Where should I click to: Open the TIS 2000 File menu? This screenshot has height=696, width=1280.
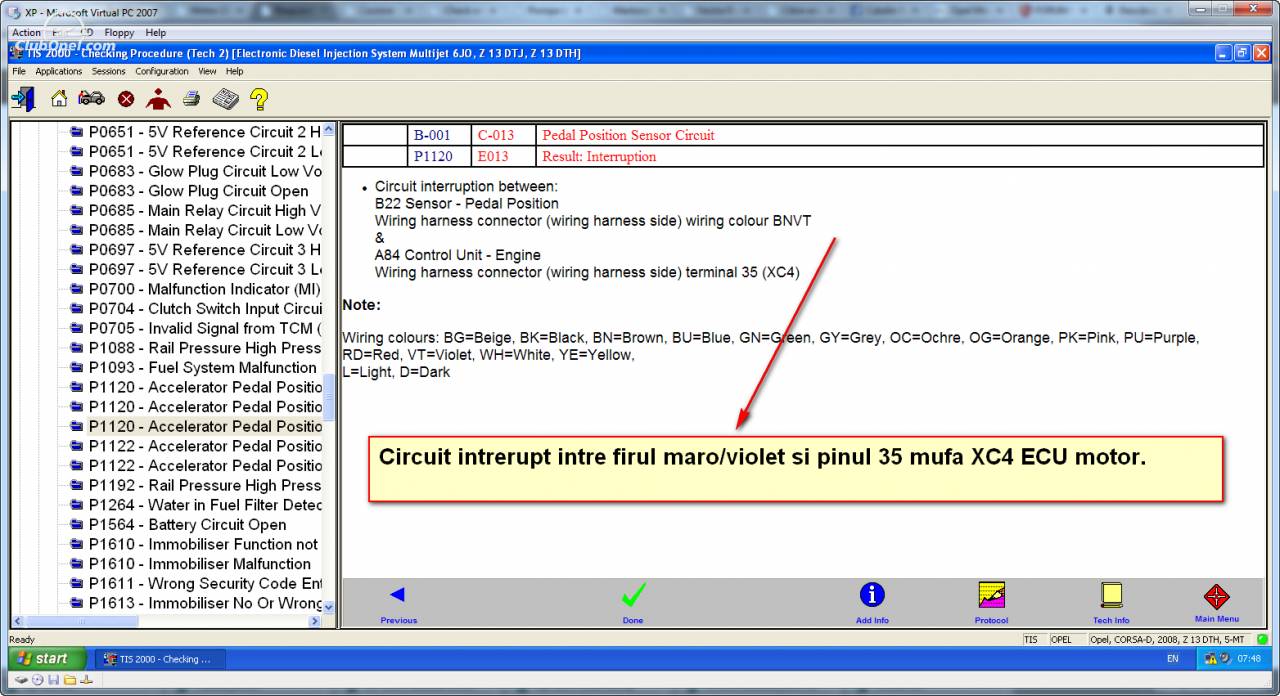[19, 71]
